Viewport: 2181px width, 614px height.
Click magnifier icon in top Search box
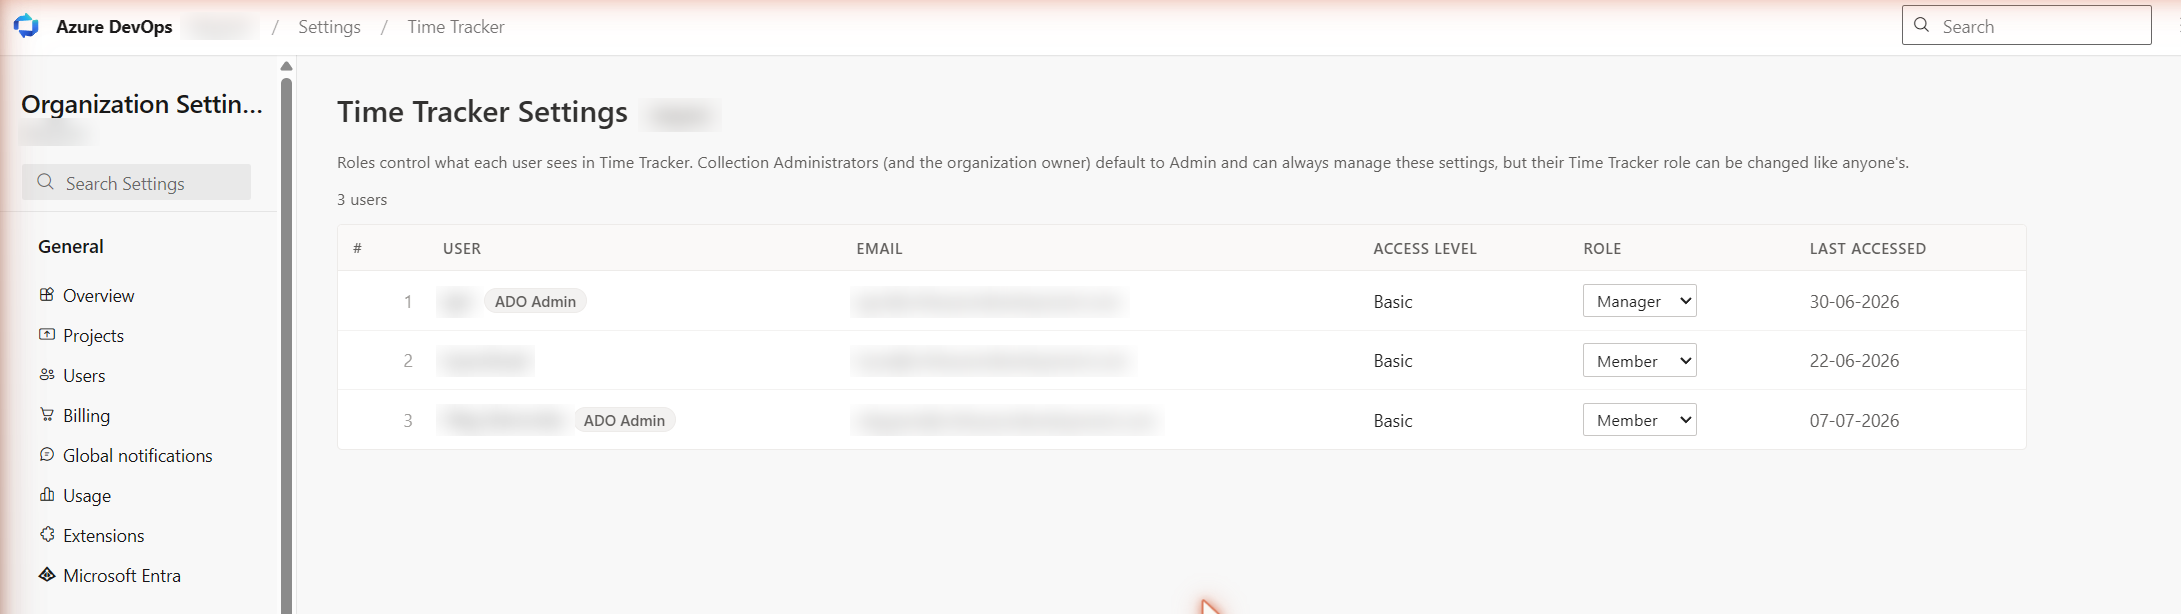click(x=1921, y=26)
